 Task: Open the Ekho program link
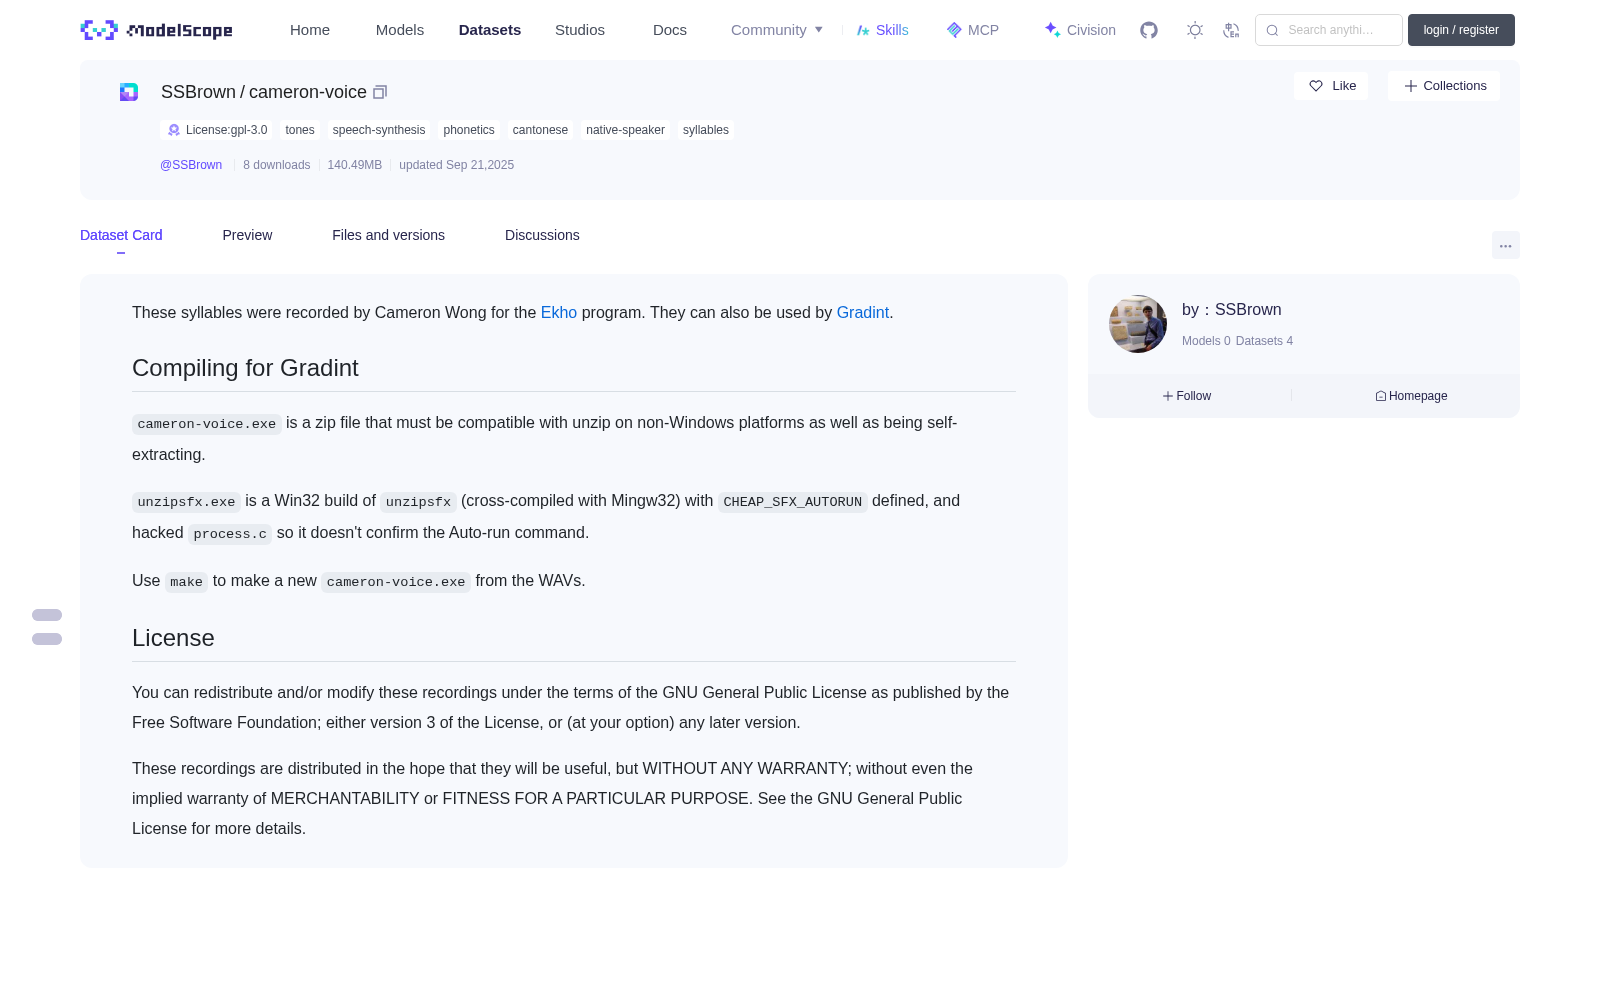[x=559, y=312]
